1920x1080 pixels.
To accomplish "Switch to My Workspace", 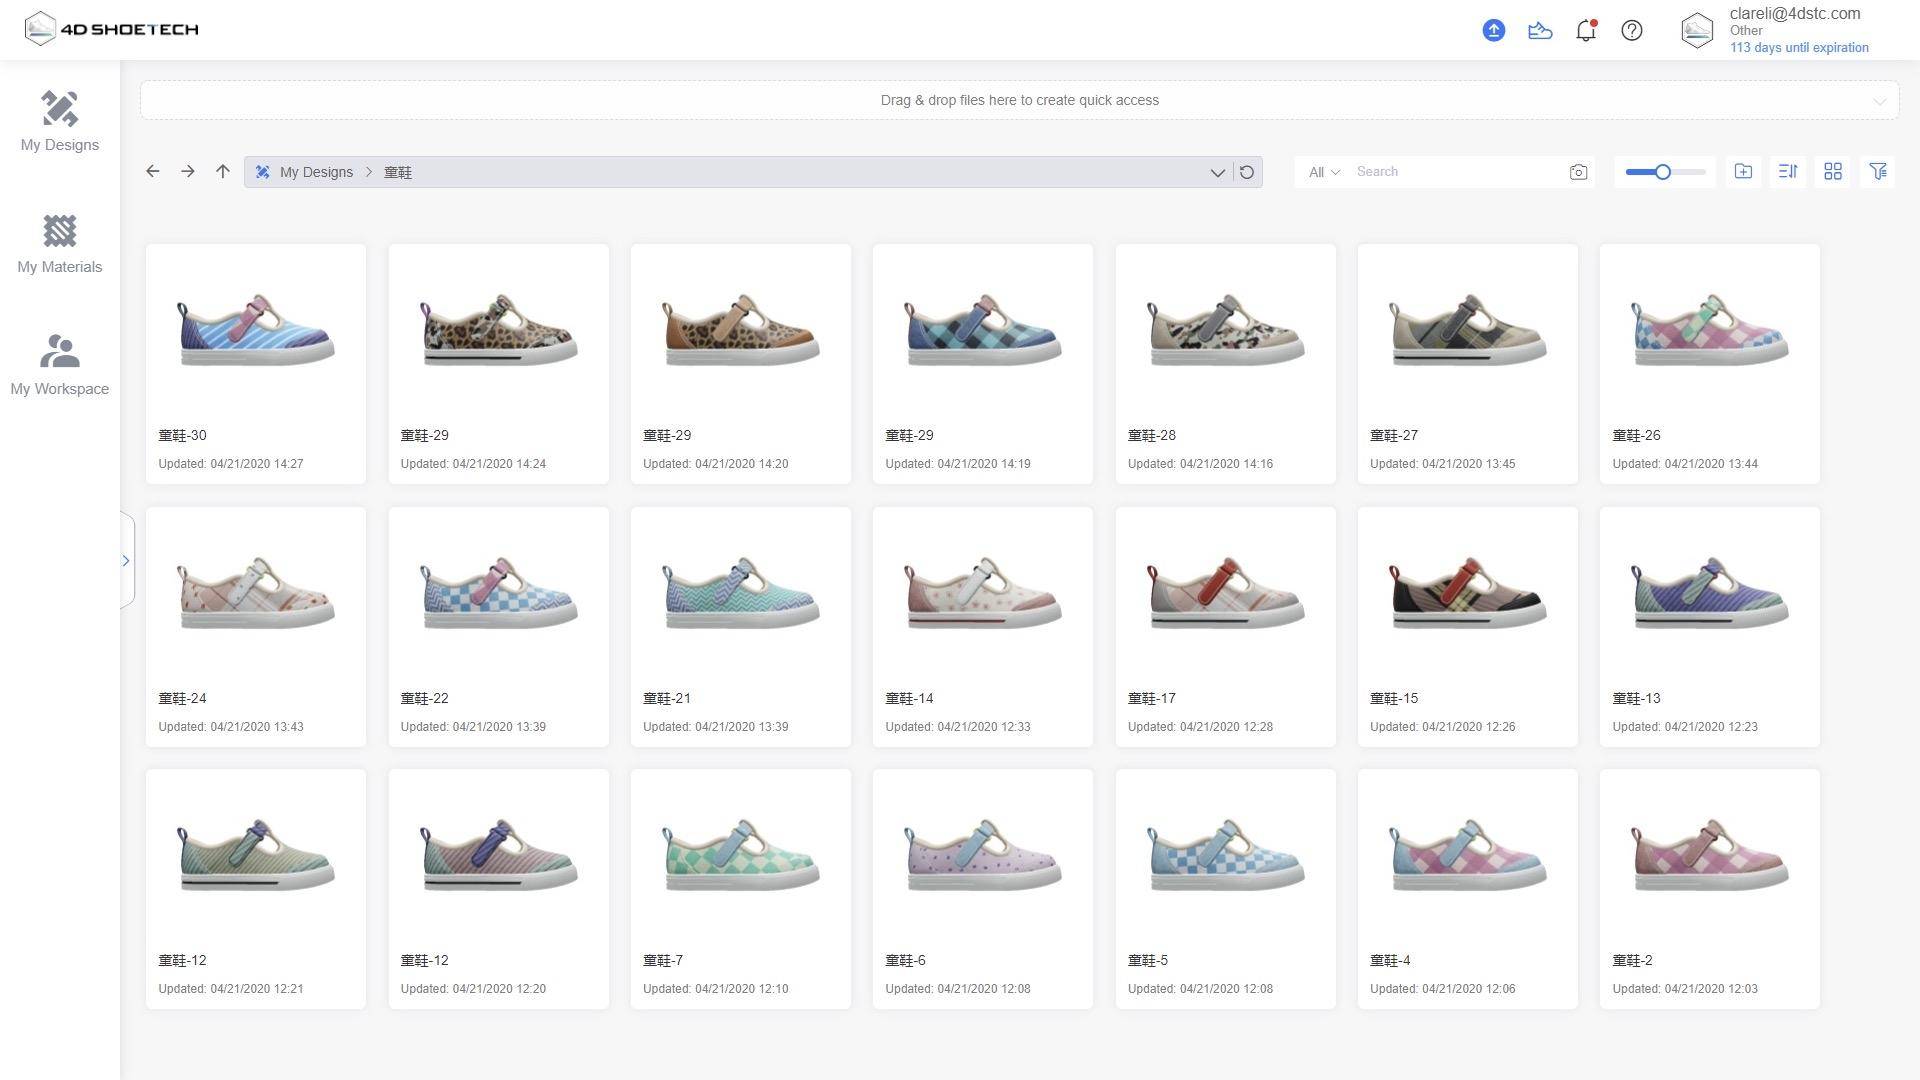I will point(59,365).
